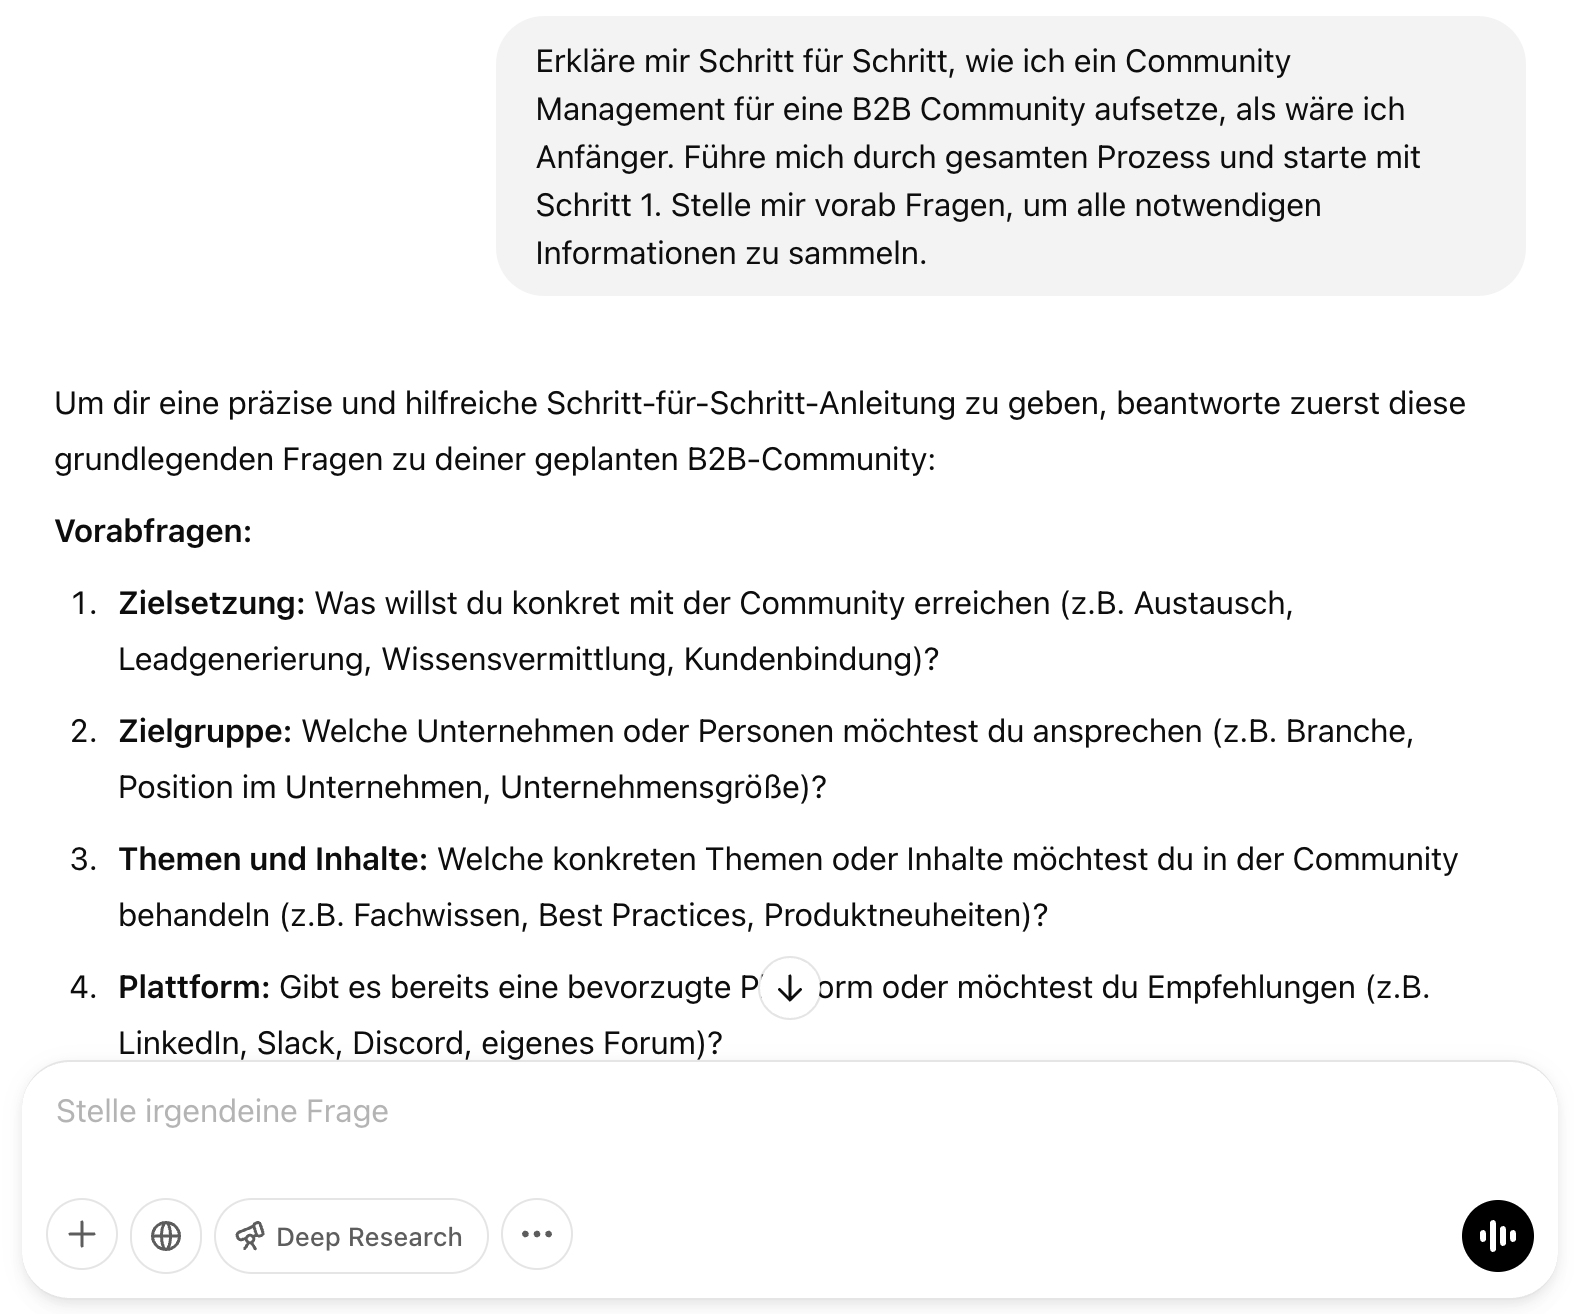Screen dimensions: 1574x1314
Task: Click the bold 'Themen und Inhalte:' label
Action: click(273, 859)
